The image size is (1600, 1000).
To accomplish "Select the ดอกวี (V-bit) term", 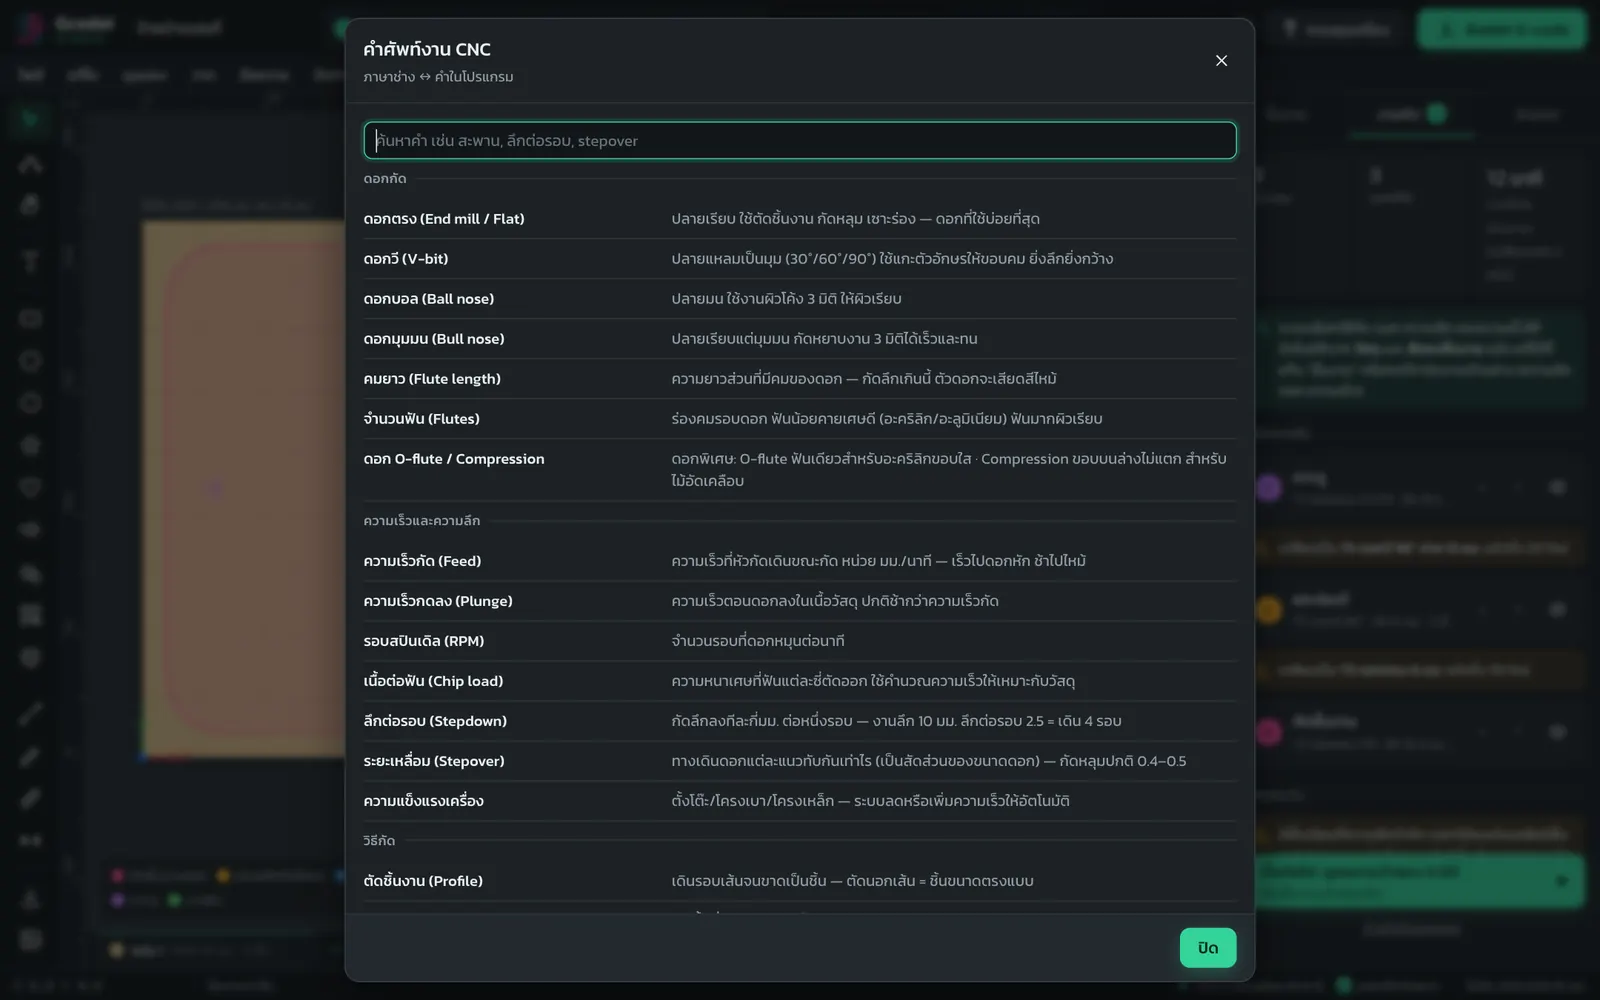I will pyautogui.click(x=406, y=259).
